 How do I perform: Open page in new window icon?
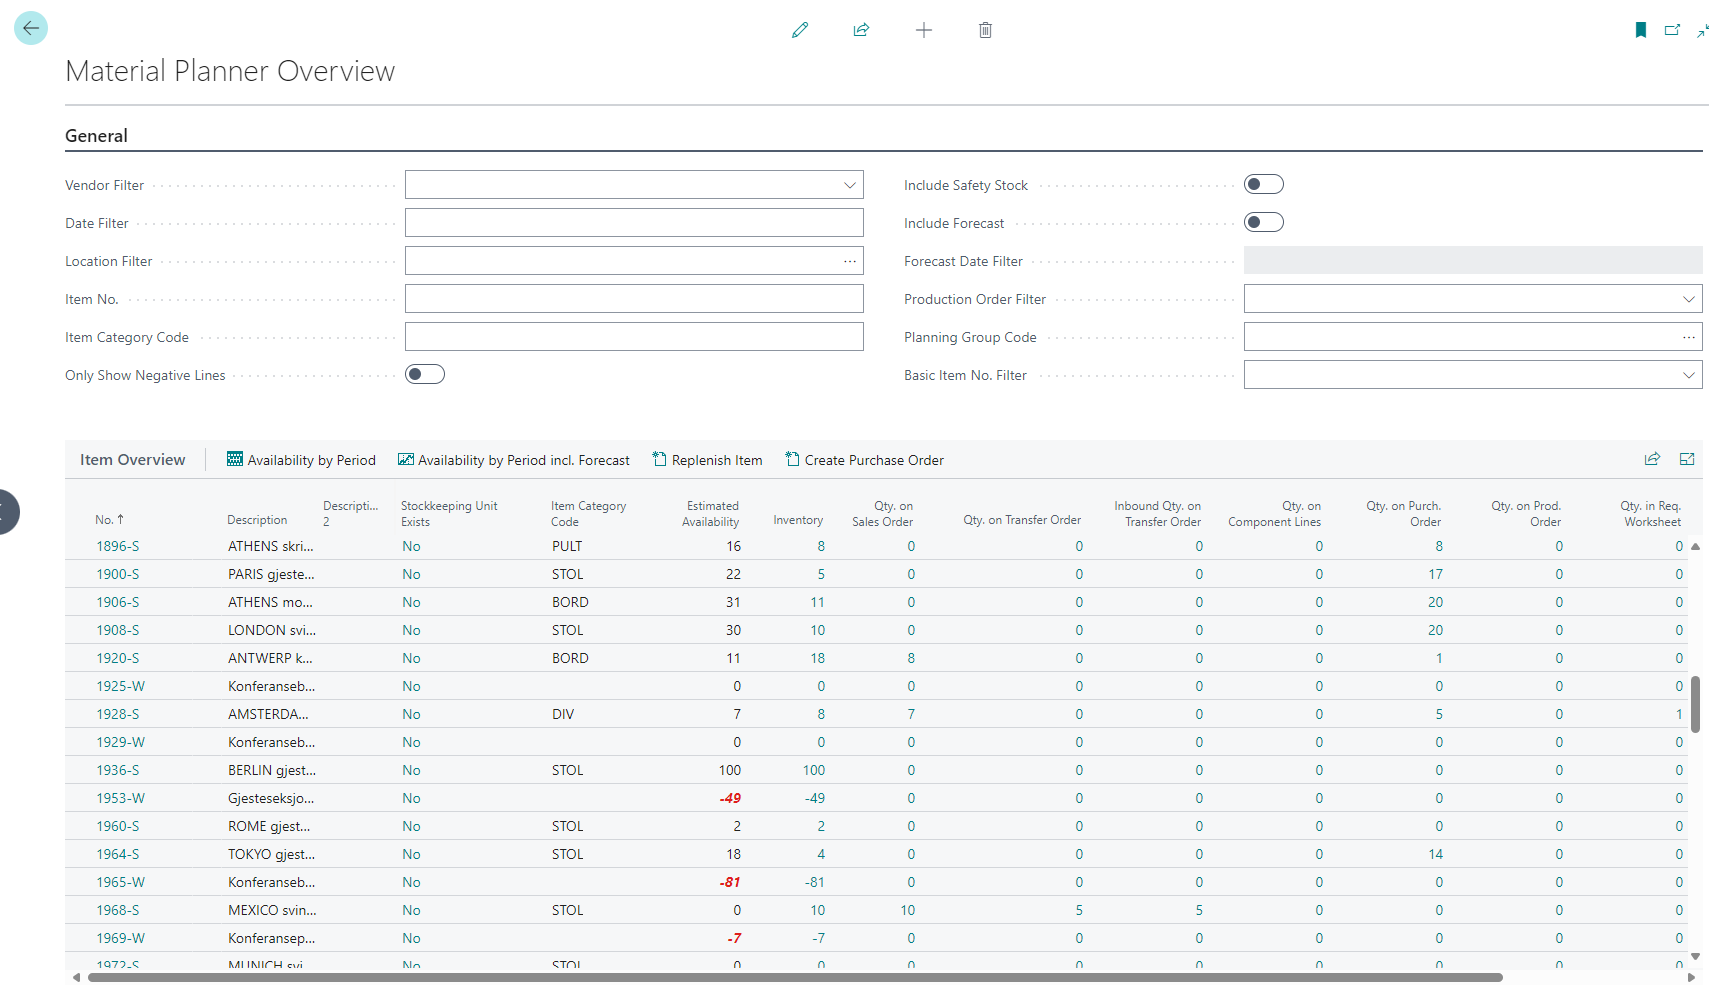click(x=1671, y=30)
